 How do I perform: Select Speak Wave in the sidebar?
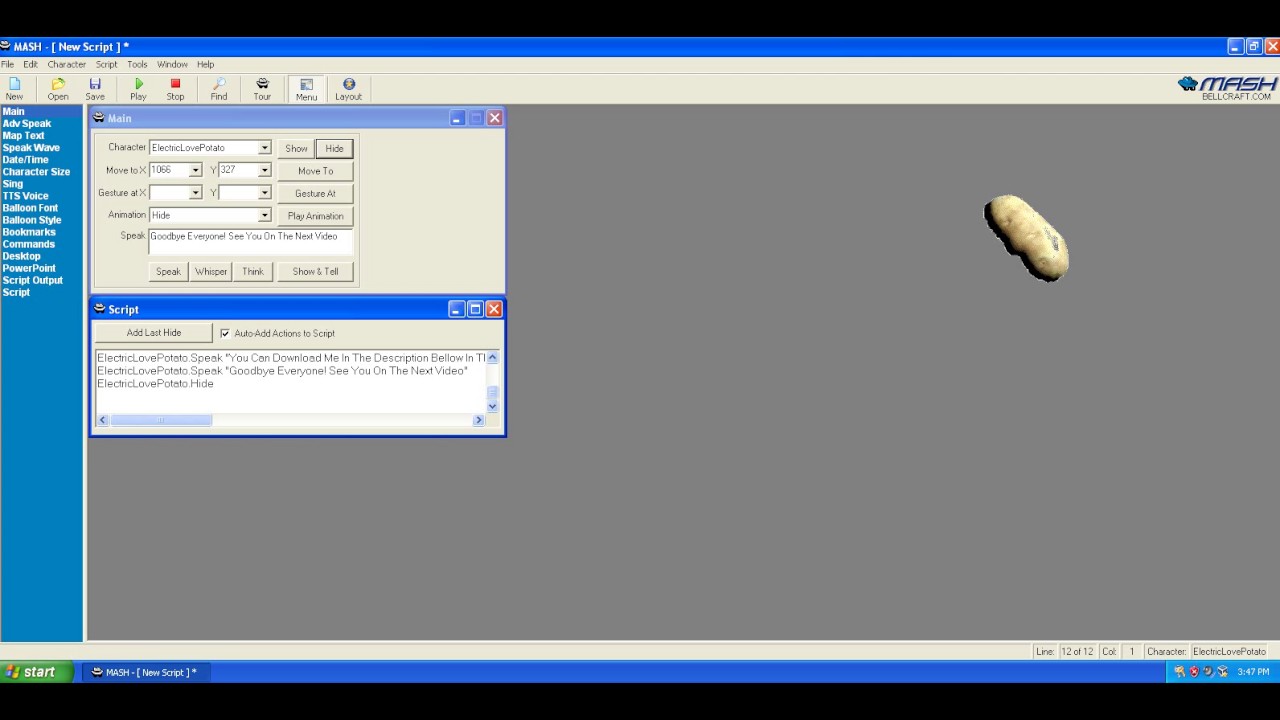tap(31, 148)
